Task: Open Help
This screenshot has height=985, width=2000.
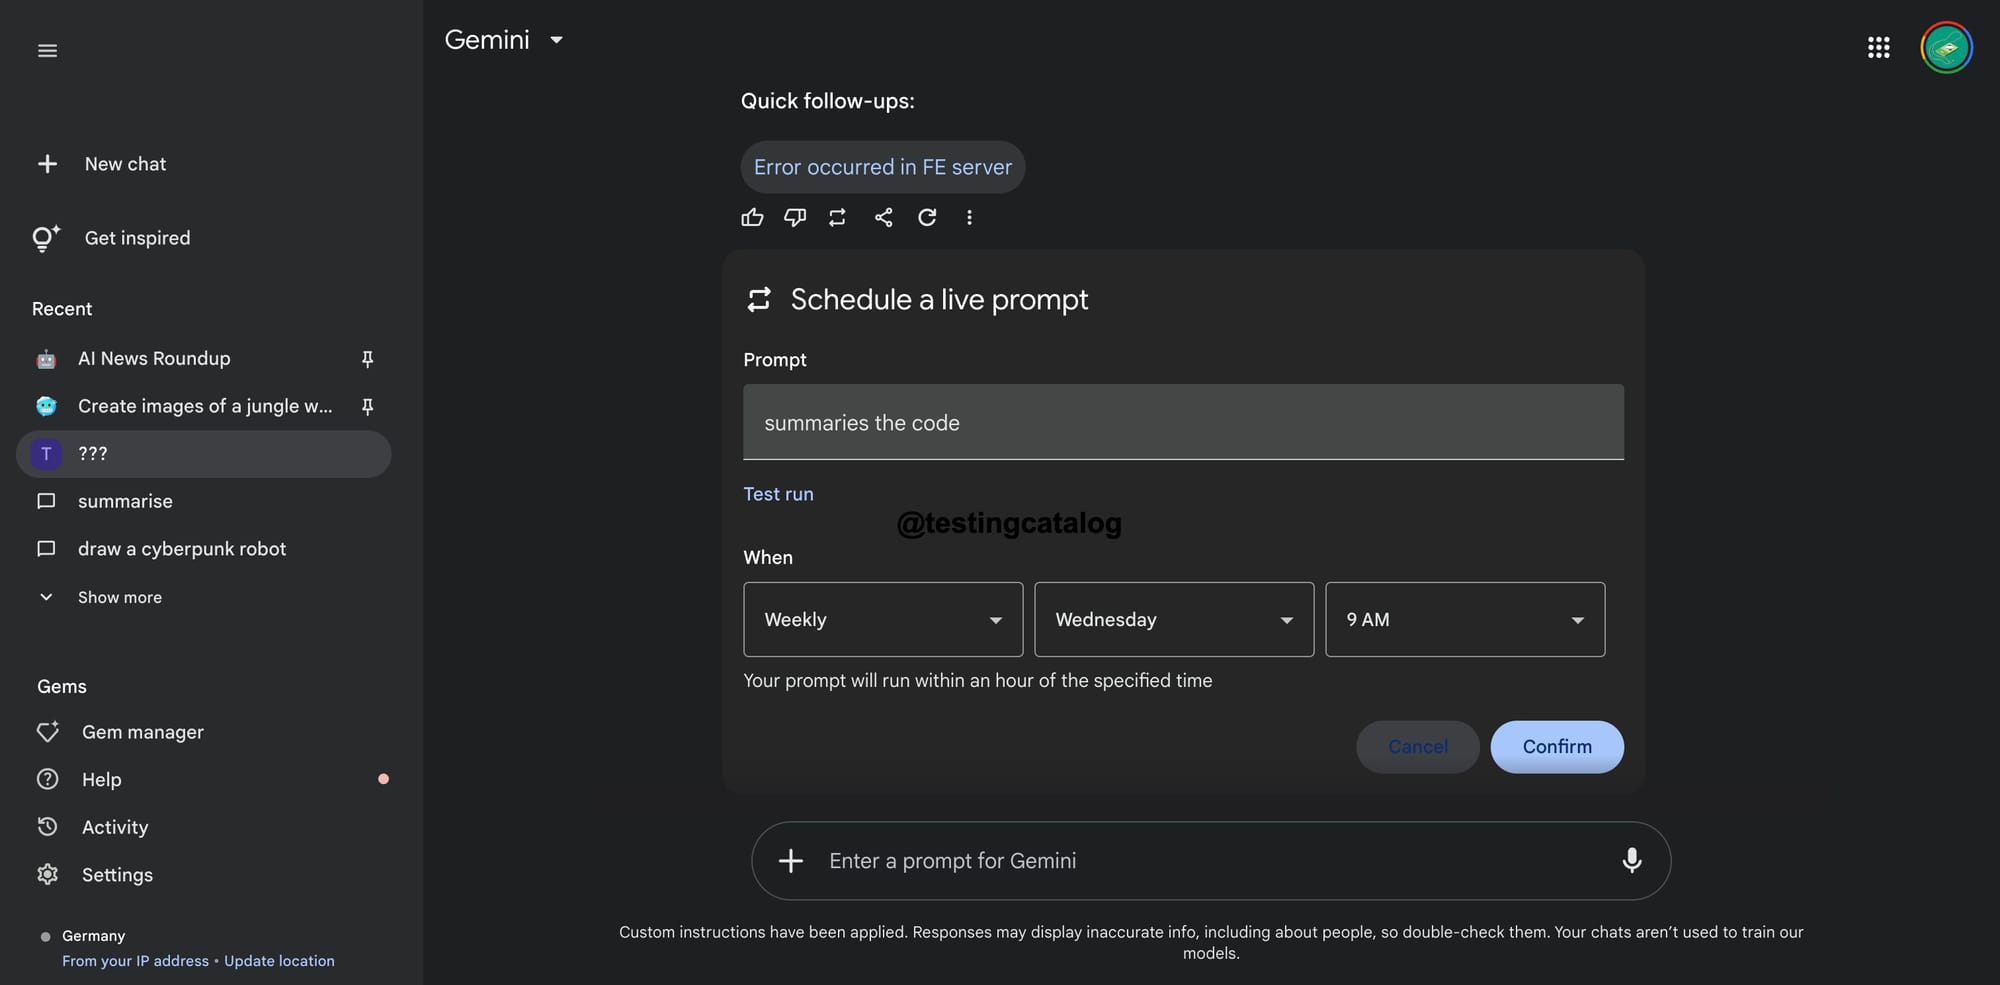Action: point(101,780)
